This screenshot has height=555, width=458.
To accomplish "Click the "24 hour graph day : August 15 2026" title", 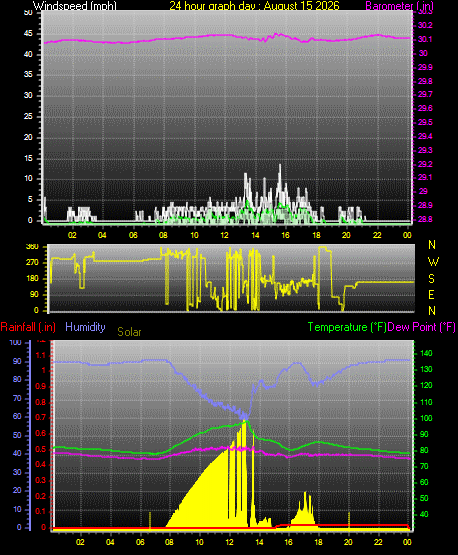I will coord(254,5).
